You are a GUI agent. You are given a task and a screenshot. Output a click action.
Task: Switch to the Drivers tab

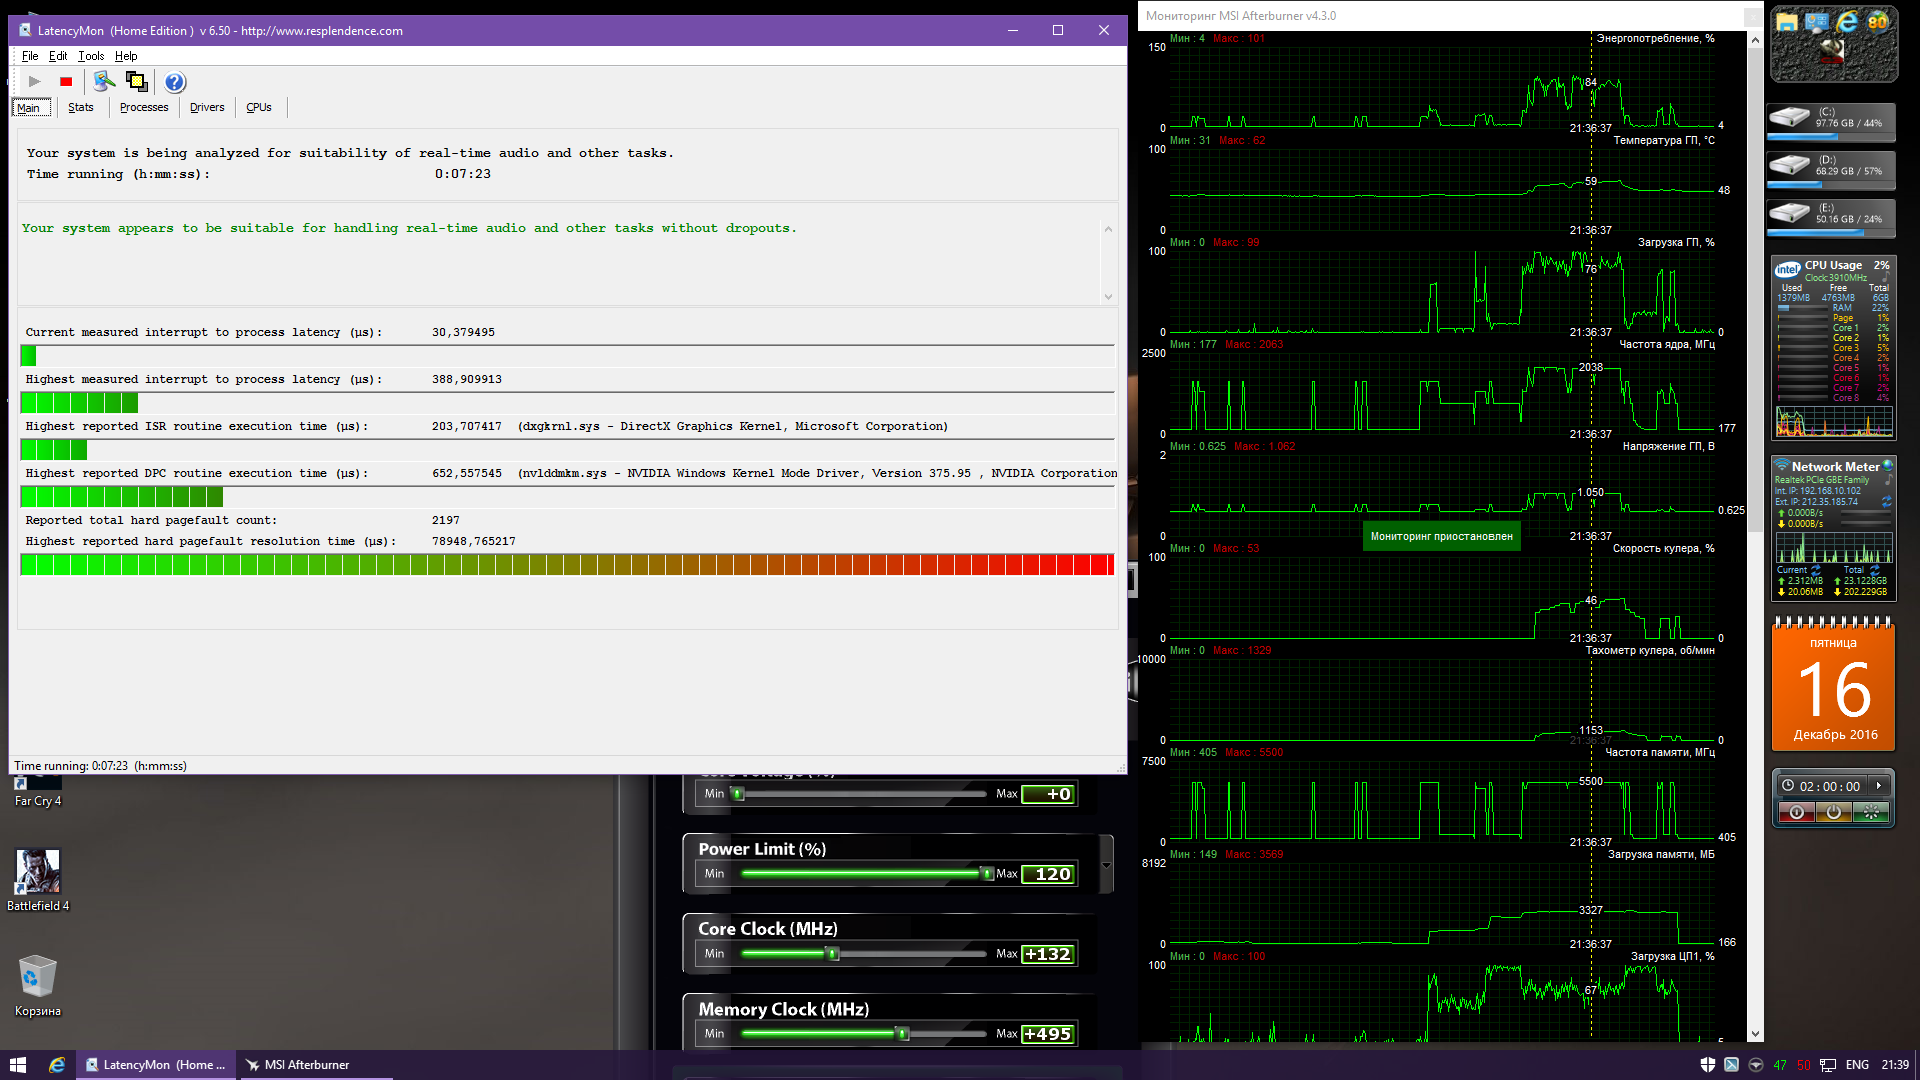pos(207,108)
